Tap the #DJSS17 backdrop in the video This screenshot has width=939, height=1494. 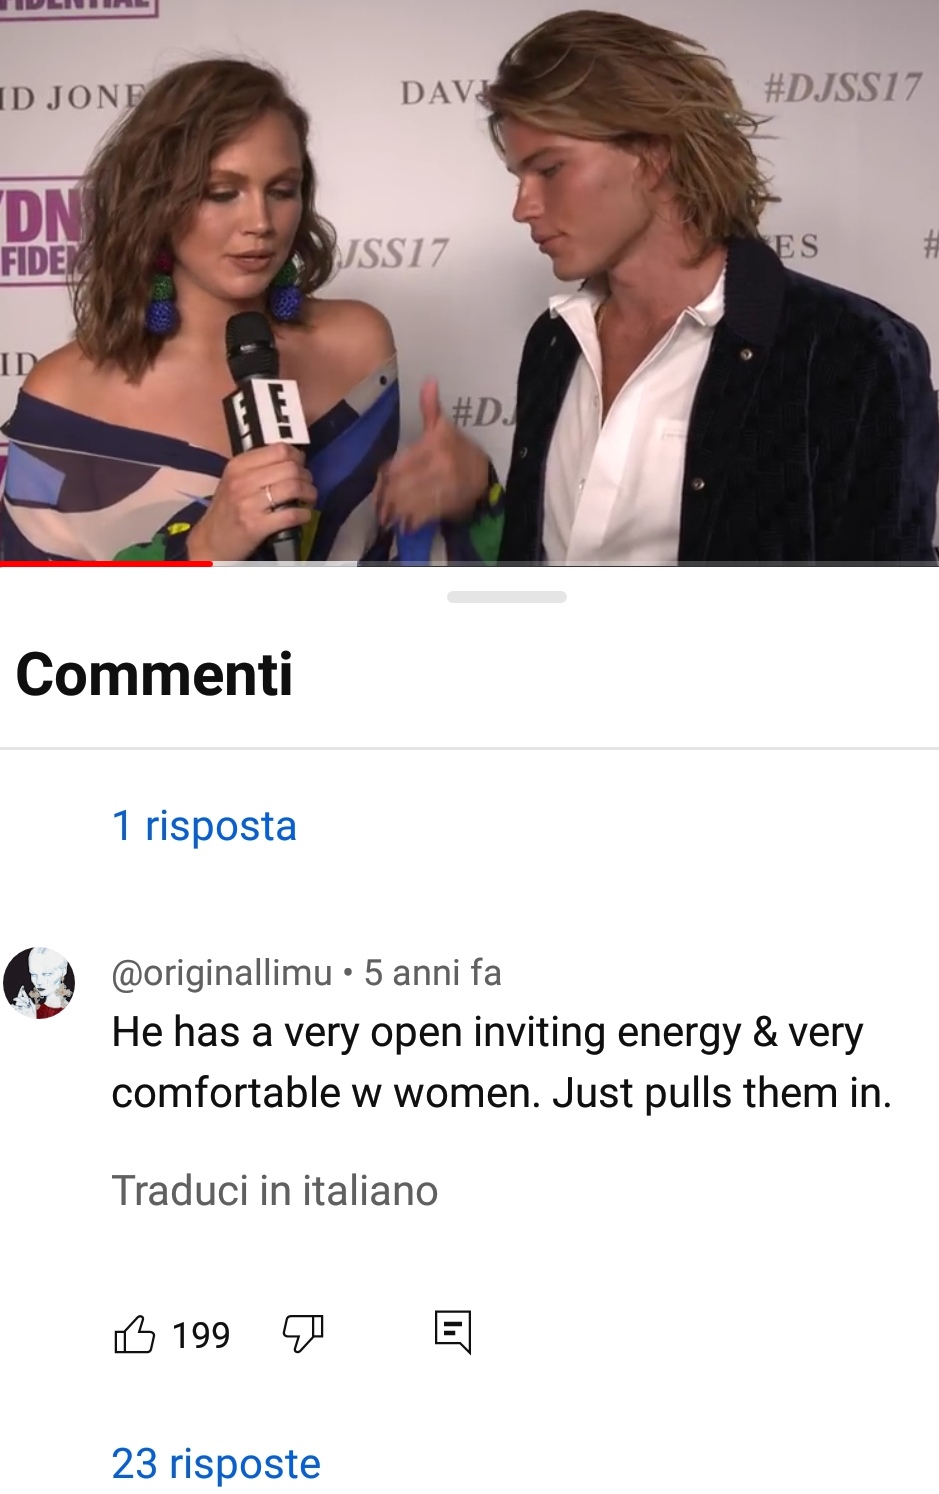pos(841,88)
